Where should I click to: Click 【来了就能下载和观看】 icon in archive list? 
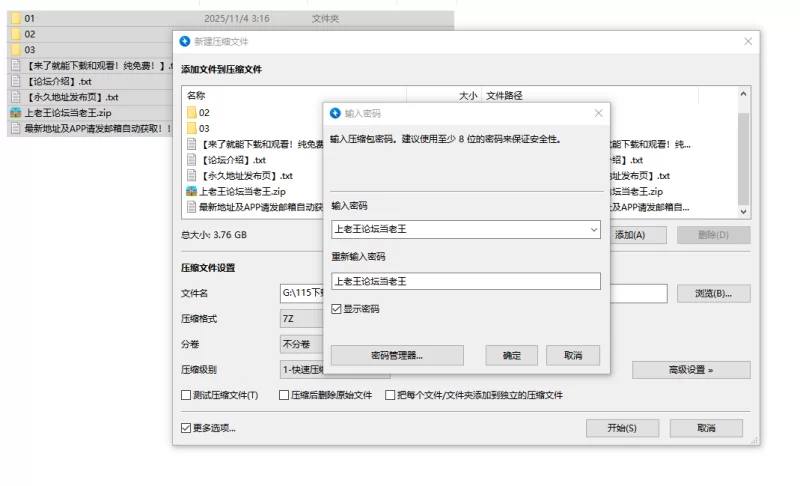coord(191,144)
